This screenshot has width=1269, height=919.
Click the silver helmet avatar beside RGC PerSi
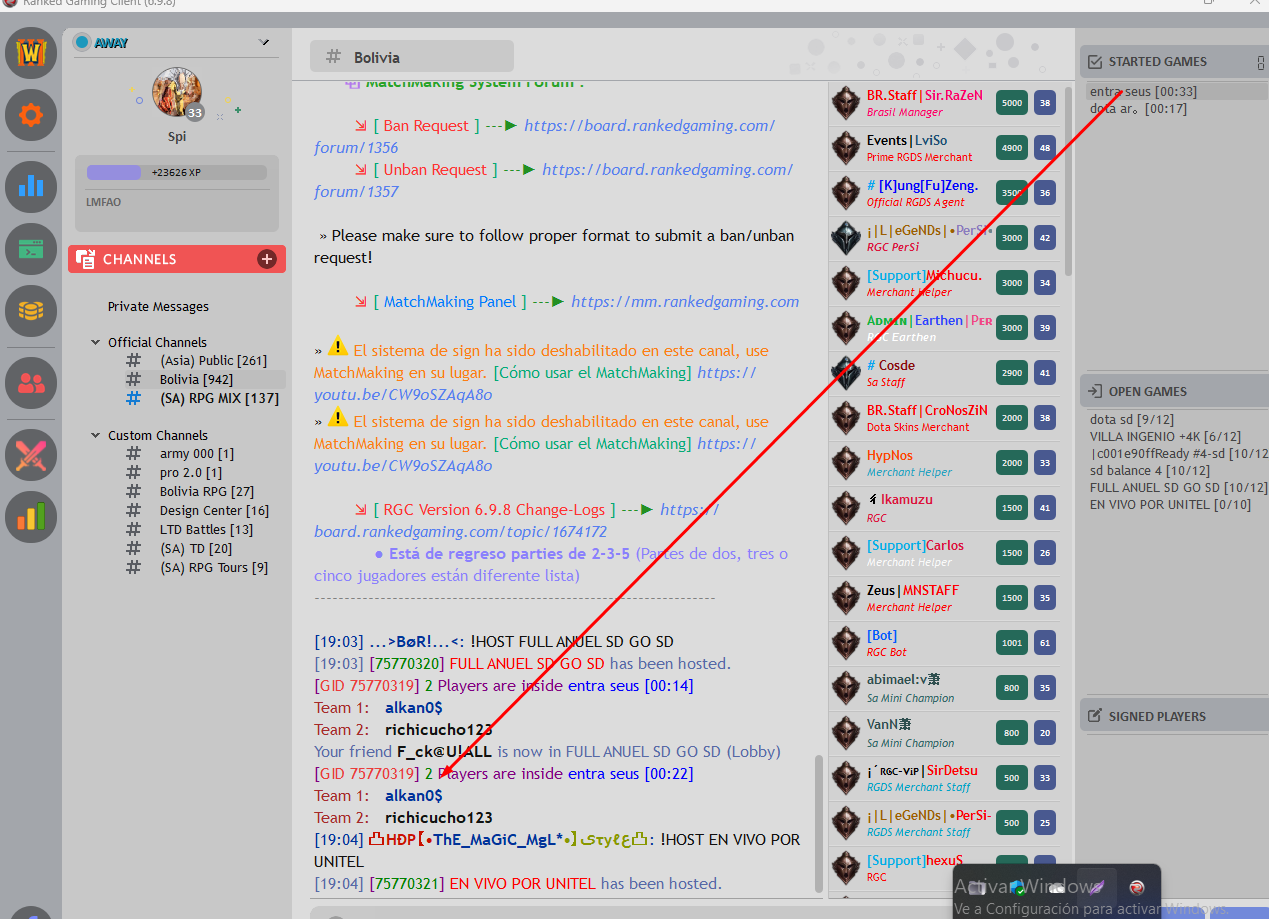(847, 238)
